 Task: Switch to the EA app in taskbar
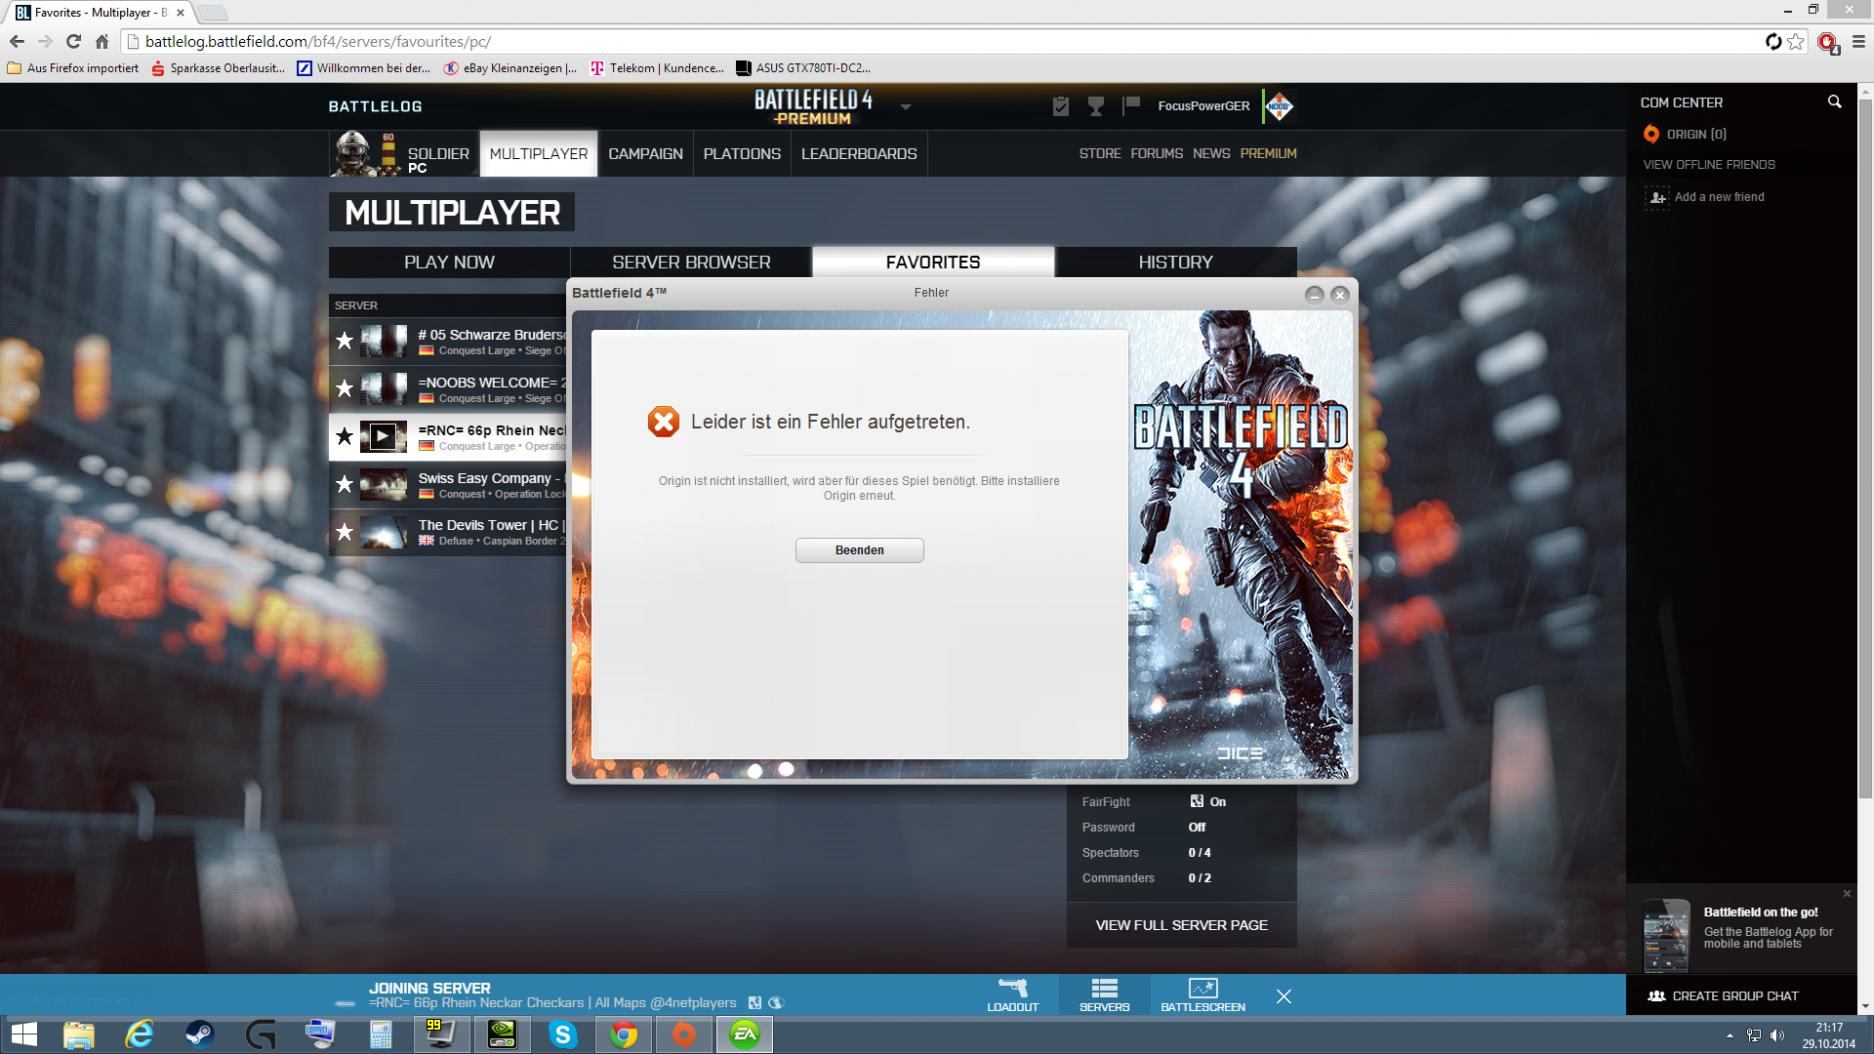tap(744, 1035)
